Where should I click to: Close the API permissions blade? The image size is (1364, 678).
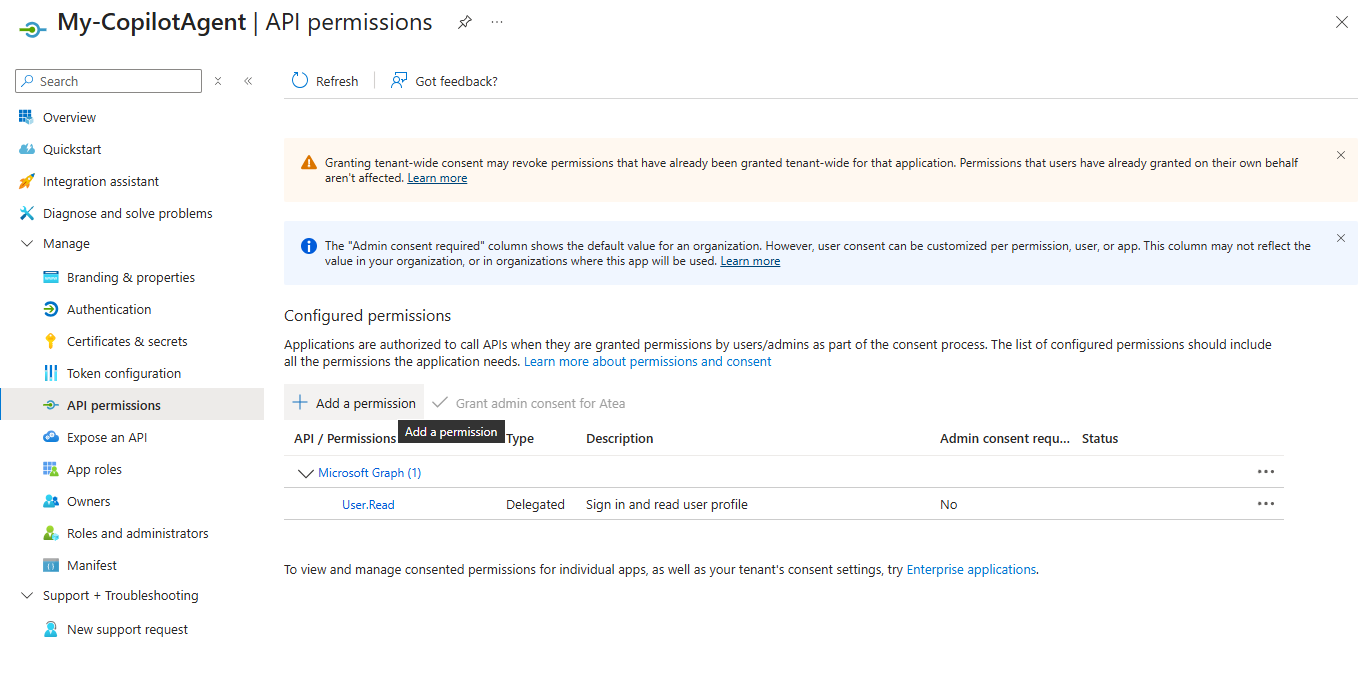[x=1342, y=22]
